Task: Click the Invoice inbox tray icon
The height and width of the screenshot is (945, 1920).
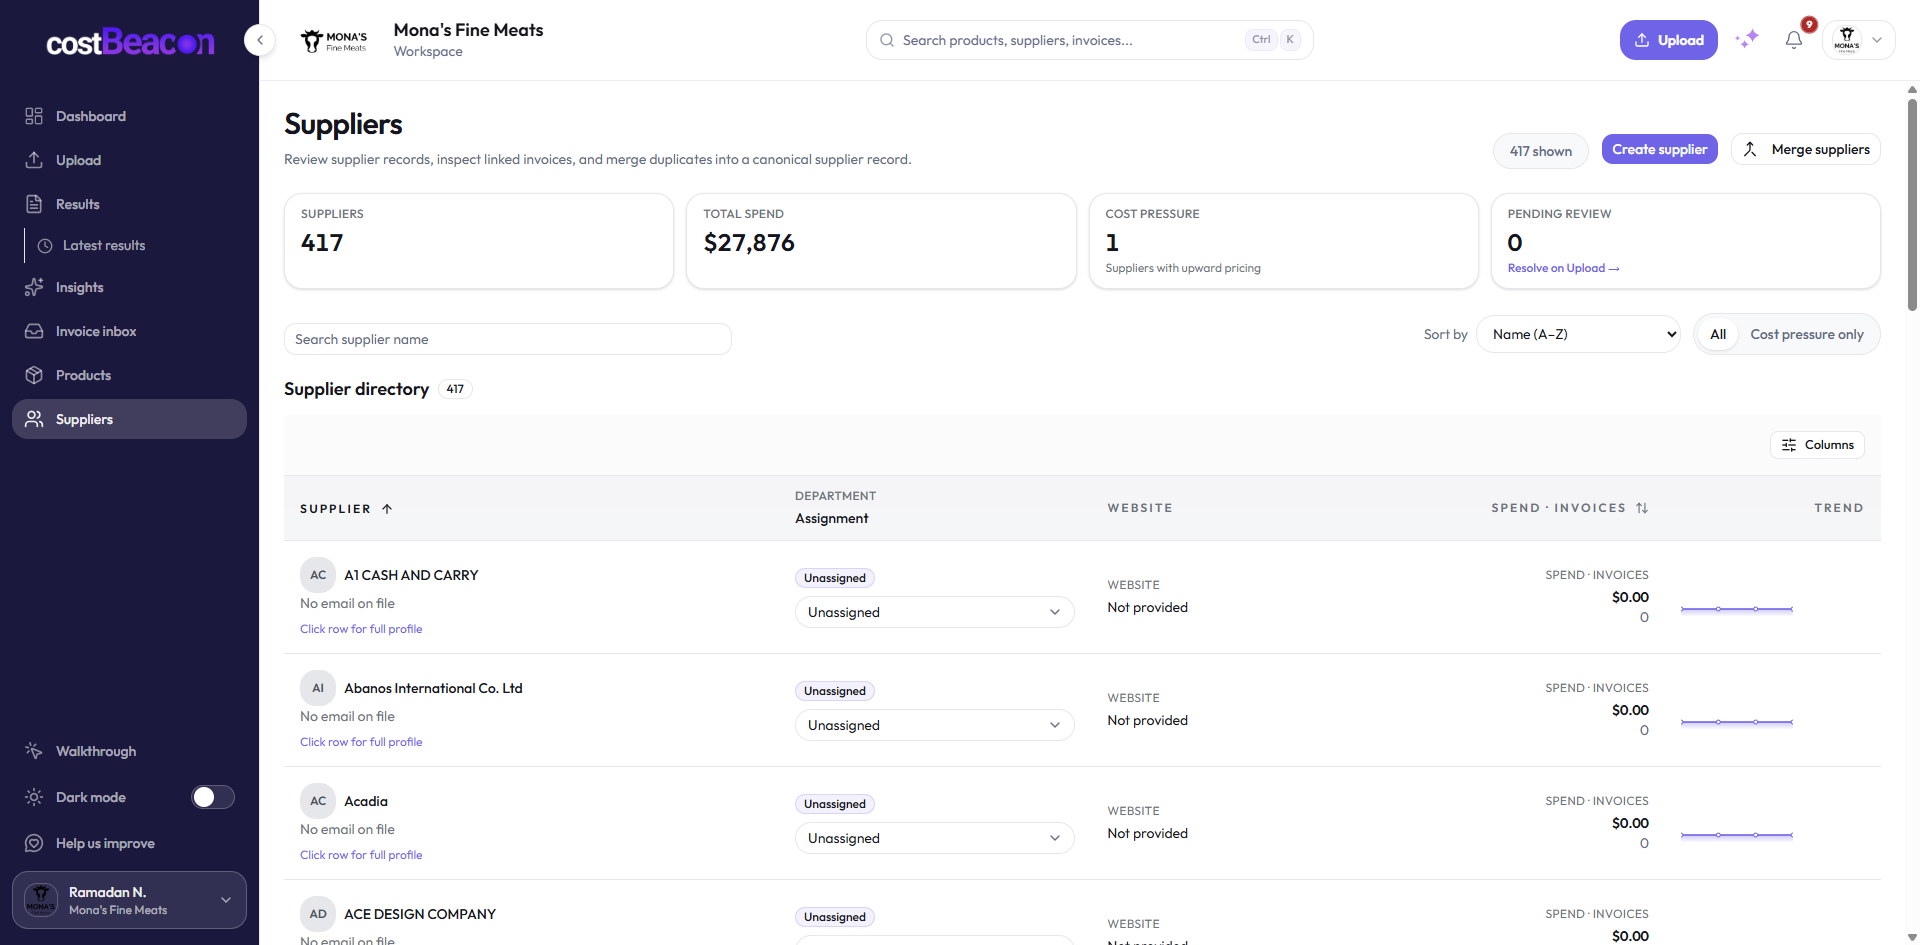Action: click(34, 331)
